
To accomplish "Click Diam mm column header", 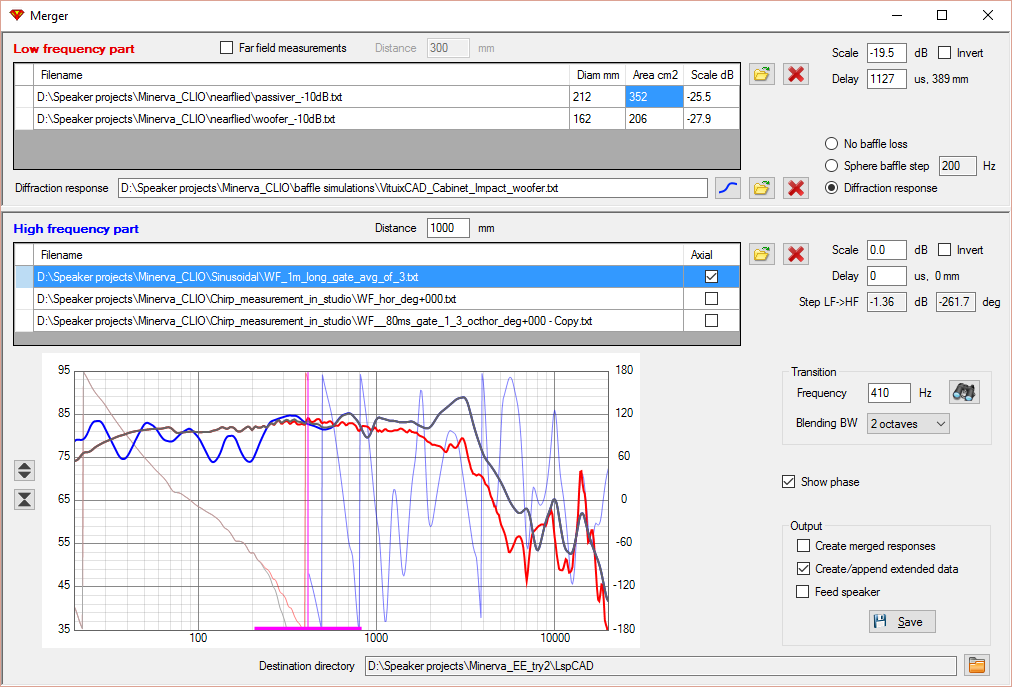I will [597, 75].
